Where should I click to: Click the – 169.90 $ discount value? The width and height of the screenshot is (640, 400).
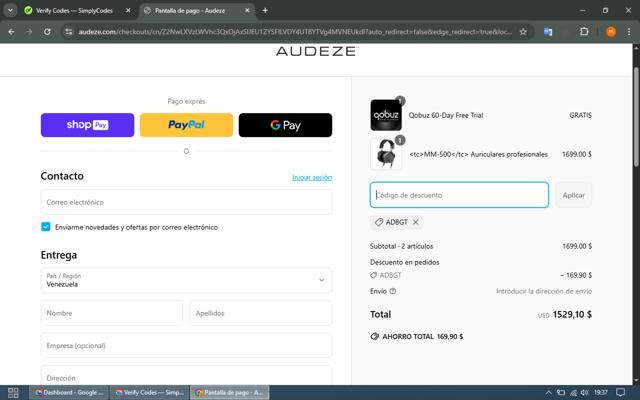tap(576, 275)
